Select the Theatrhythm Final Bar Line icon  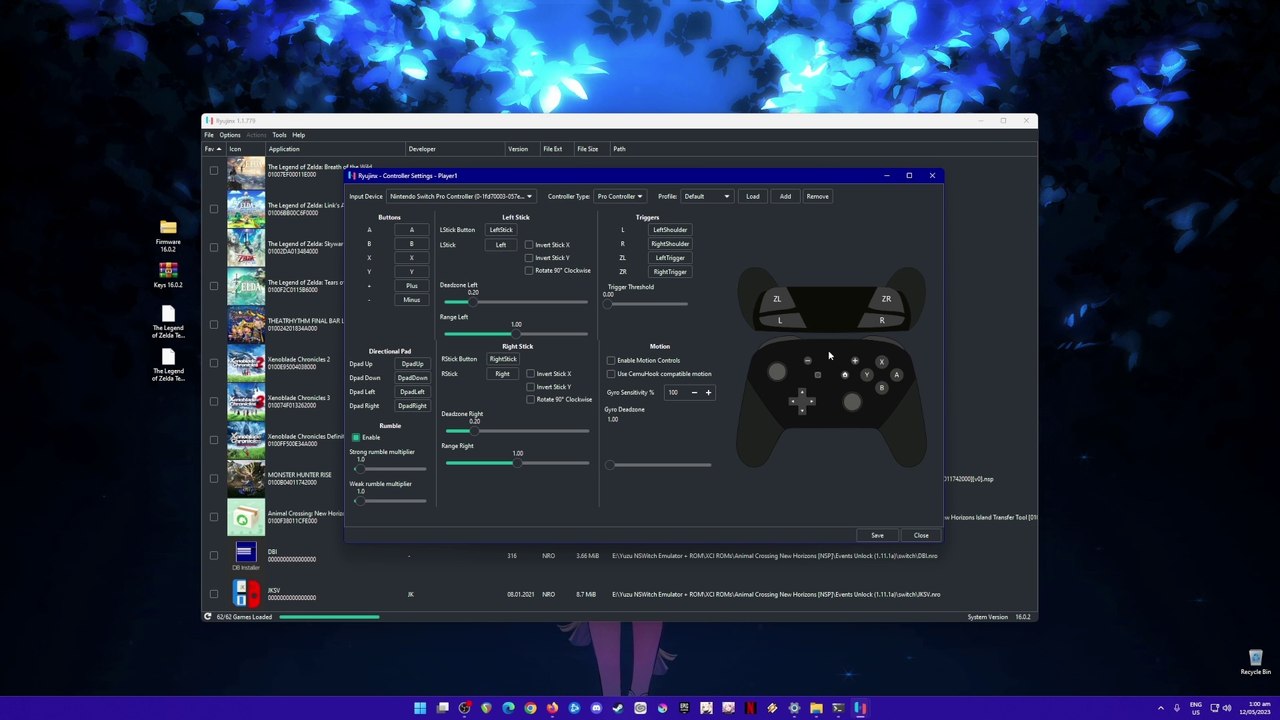click(246, 324)
